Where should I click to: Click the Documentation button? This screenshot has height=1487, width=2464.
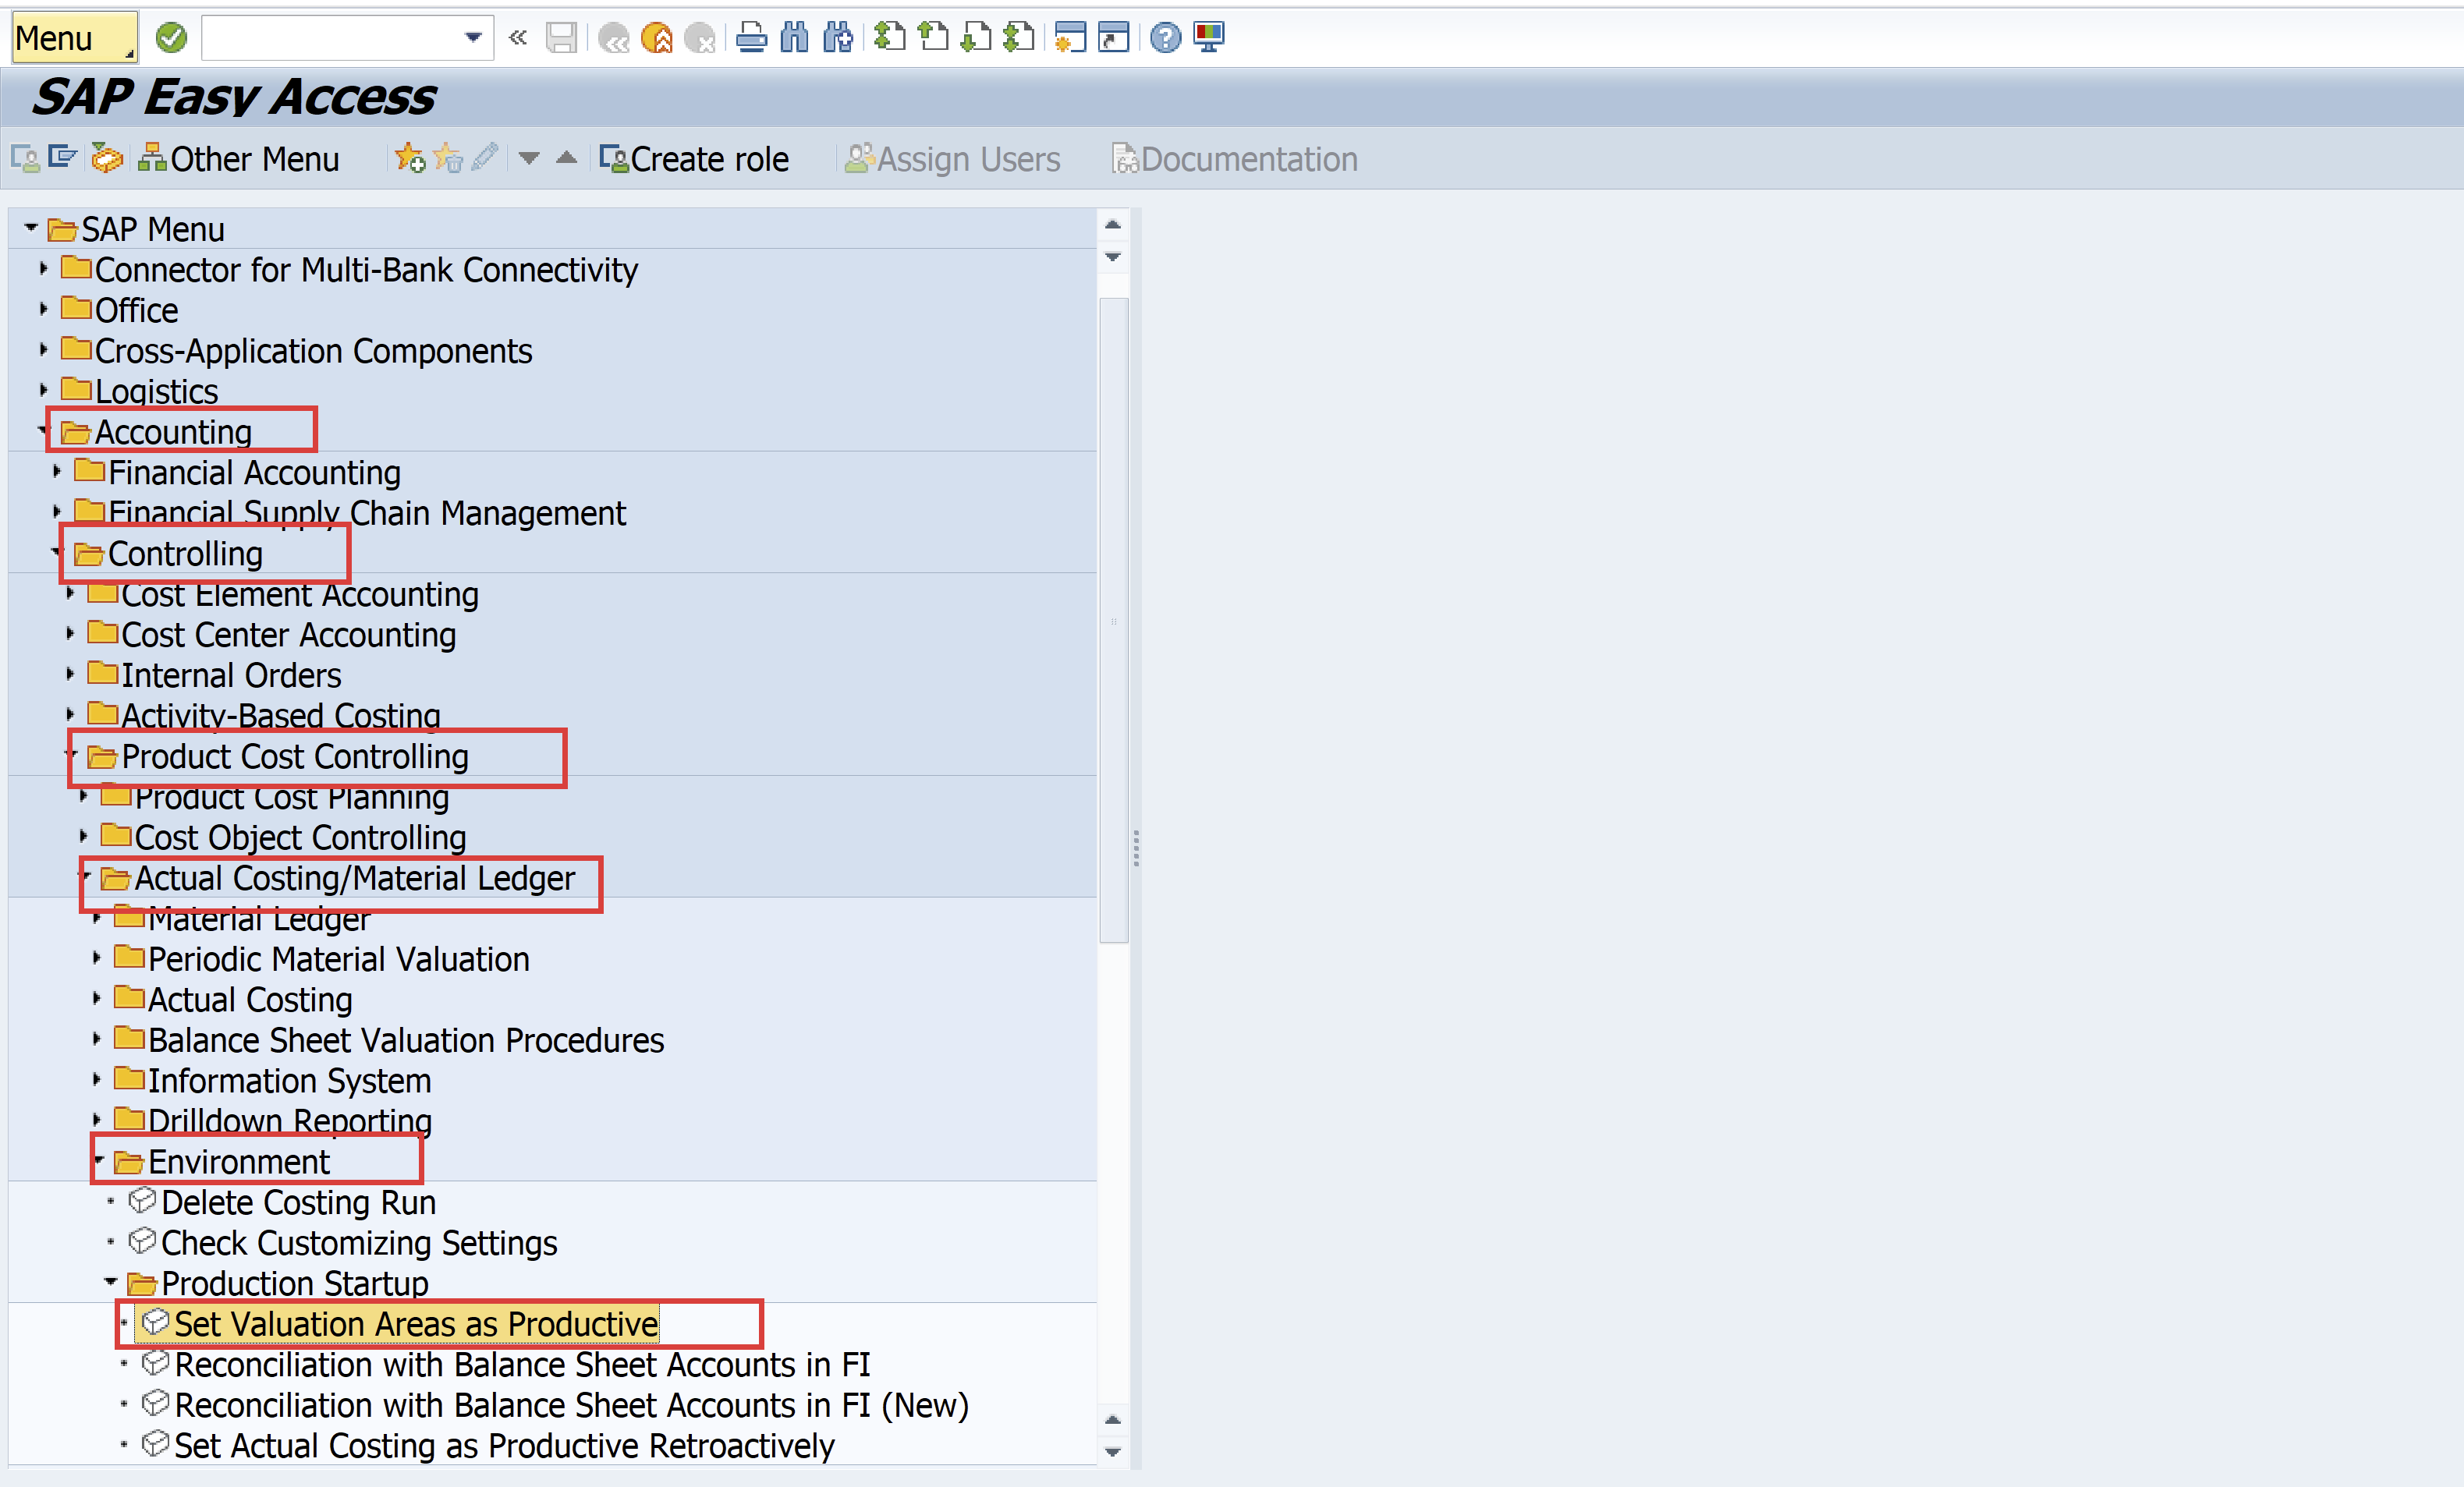pyautogui.click(x=1235, y=159)
